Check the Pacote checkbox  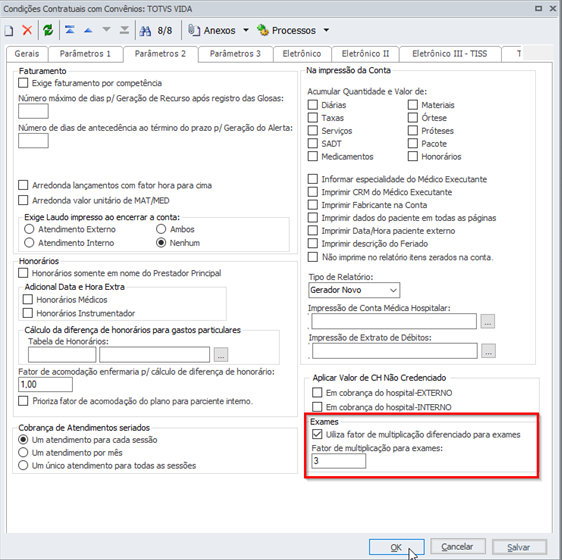point(413,143)
